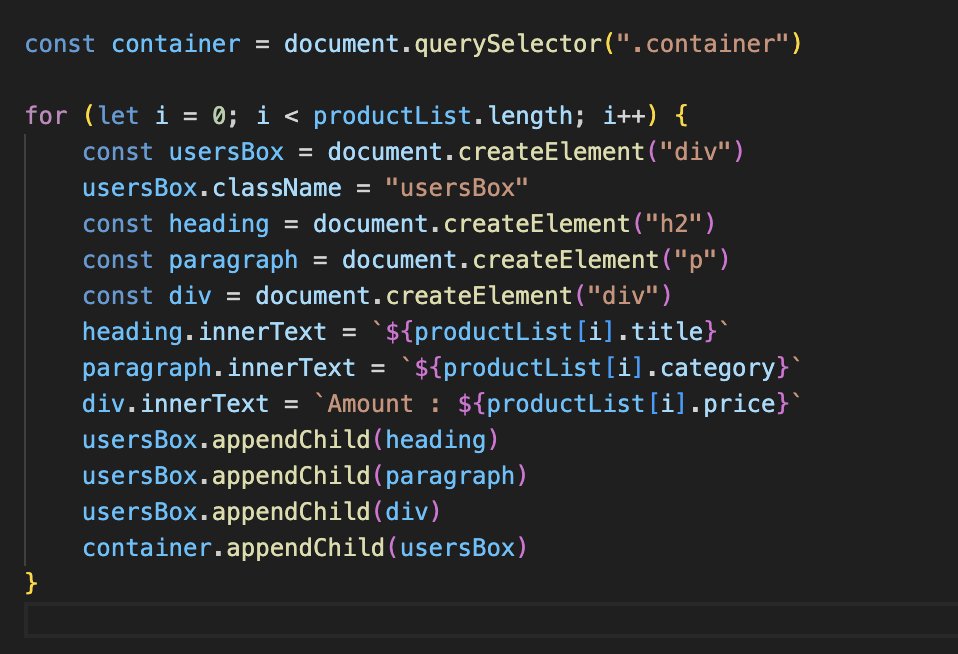Click 'heading' inside usersBox.appendChild(heading)
The width and height of the screenshot is (958, 654).
[x=436, y=440]
